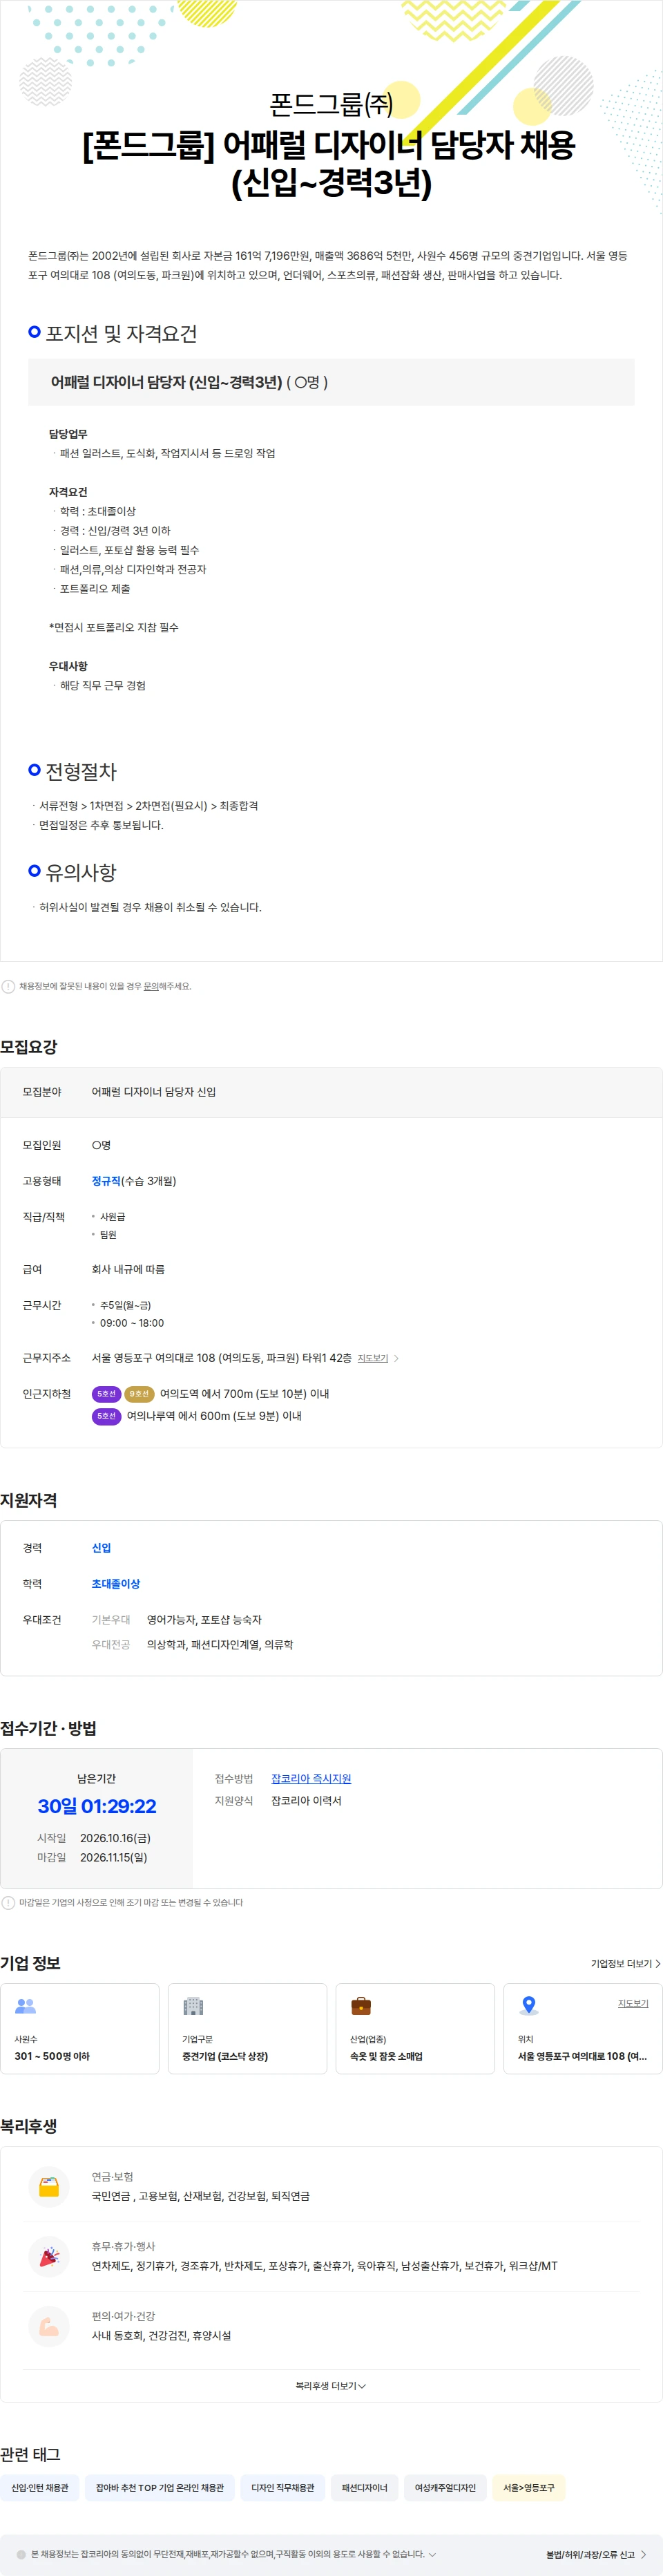
Task: Click the info icon beside 마감일은 기업의 사정
Action: pyautogui.click(x=8, y=1903)
